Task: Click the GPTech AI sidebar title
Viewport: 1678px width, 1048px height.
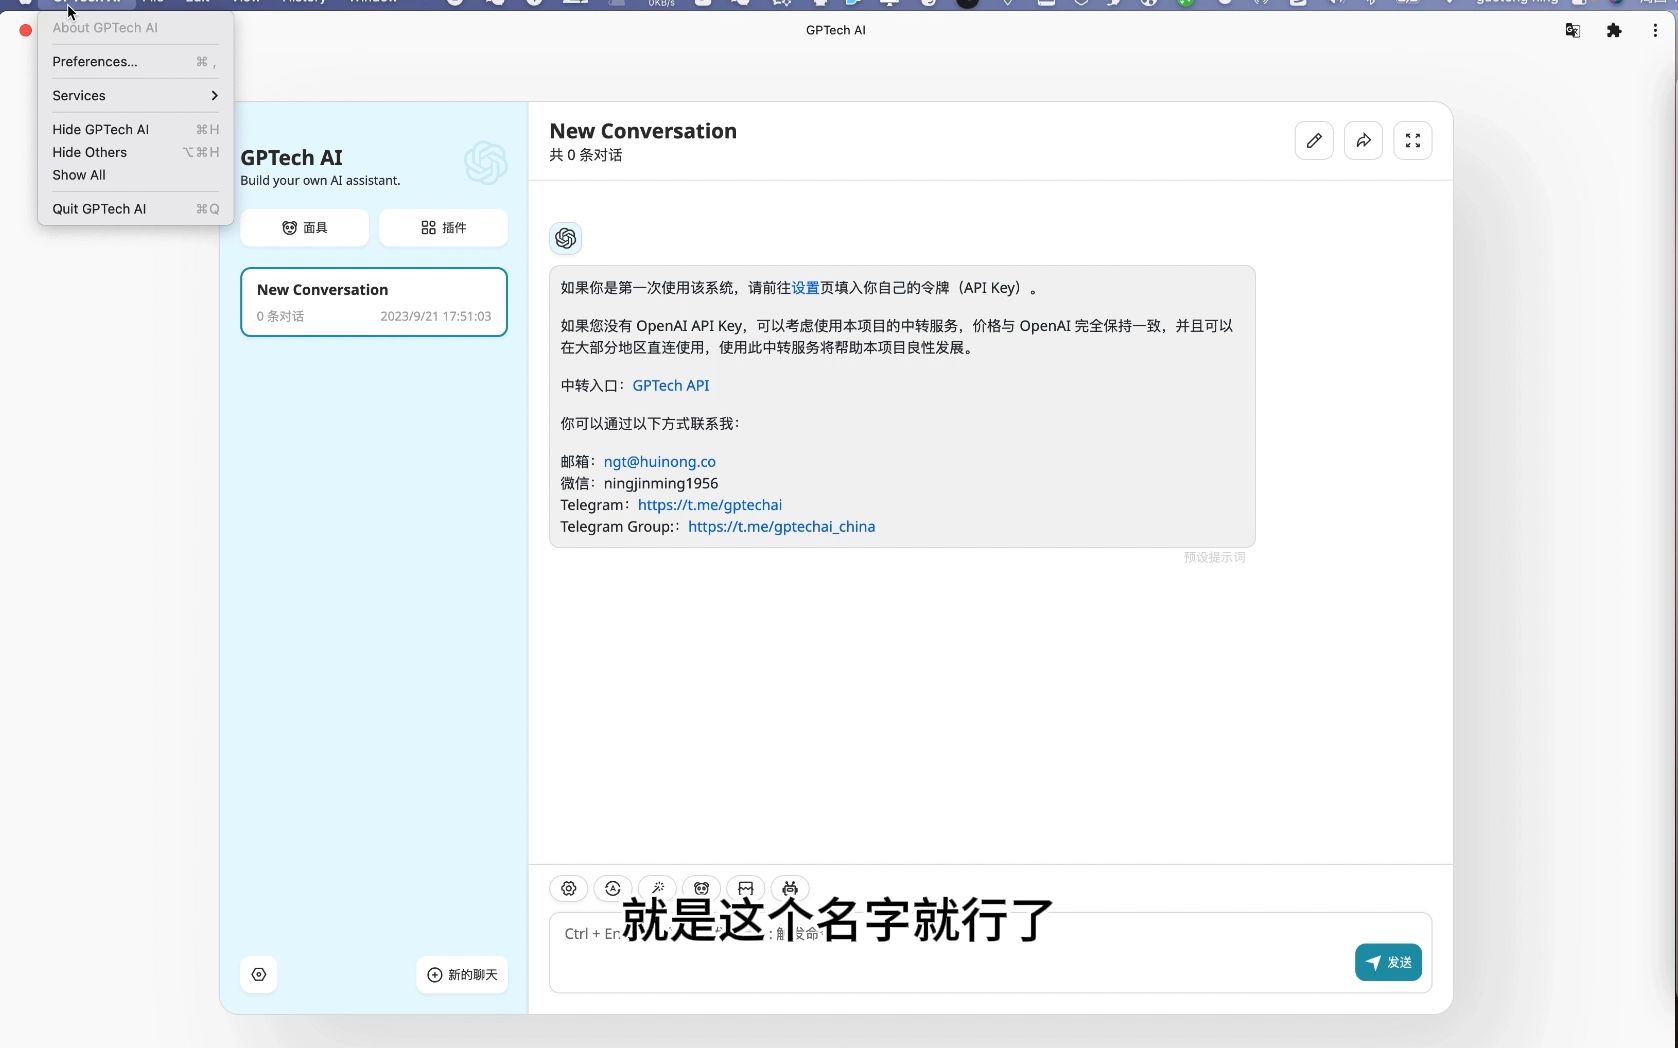Action: click(x=291, y=158)
